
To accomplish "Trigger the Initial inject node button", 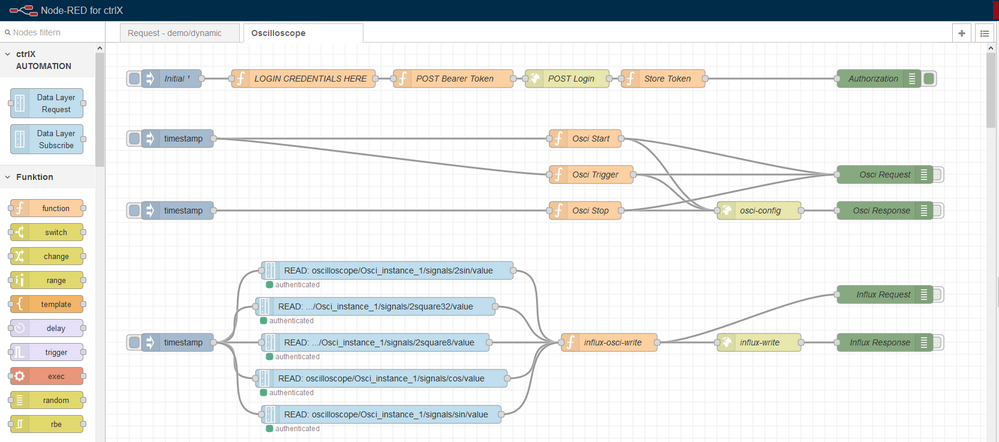I will point(135,78).
